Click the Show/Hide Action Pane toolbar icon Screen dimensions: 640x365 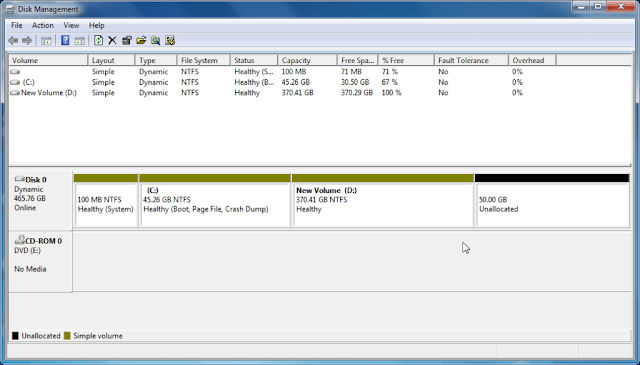click(80, 40)
